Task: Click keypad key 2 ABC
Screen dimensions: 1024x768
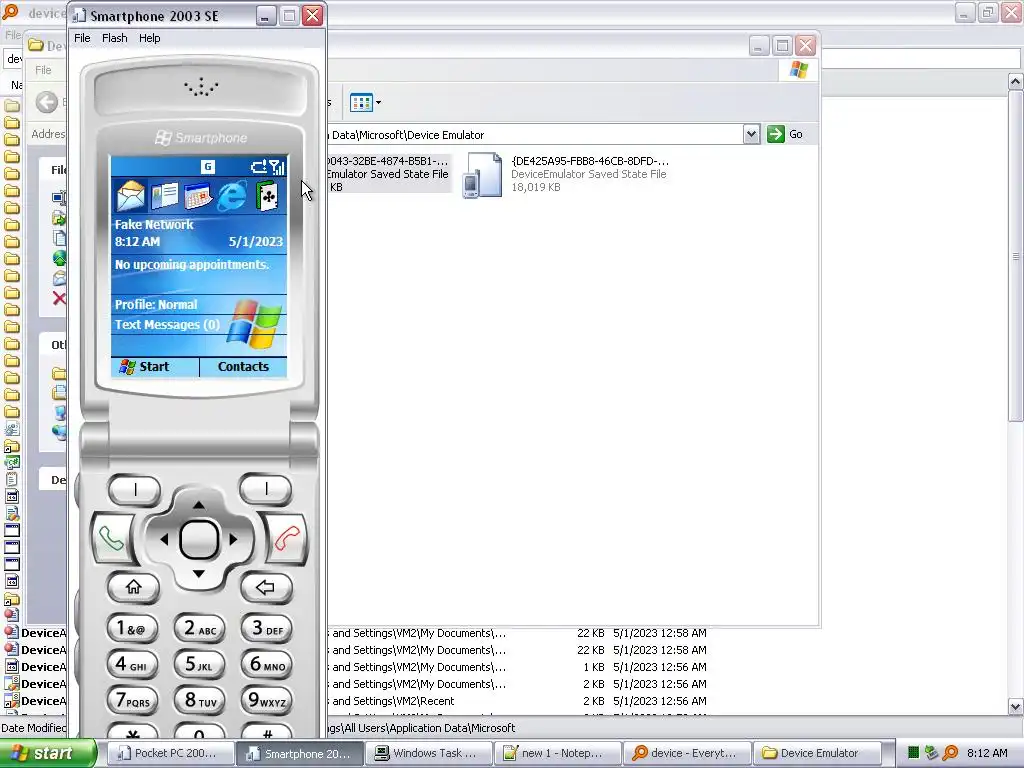Action: tap(199, 628)
